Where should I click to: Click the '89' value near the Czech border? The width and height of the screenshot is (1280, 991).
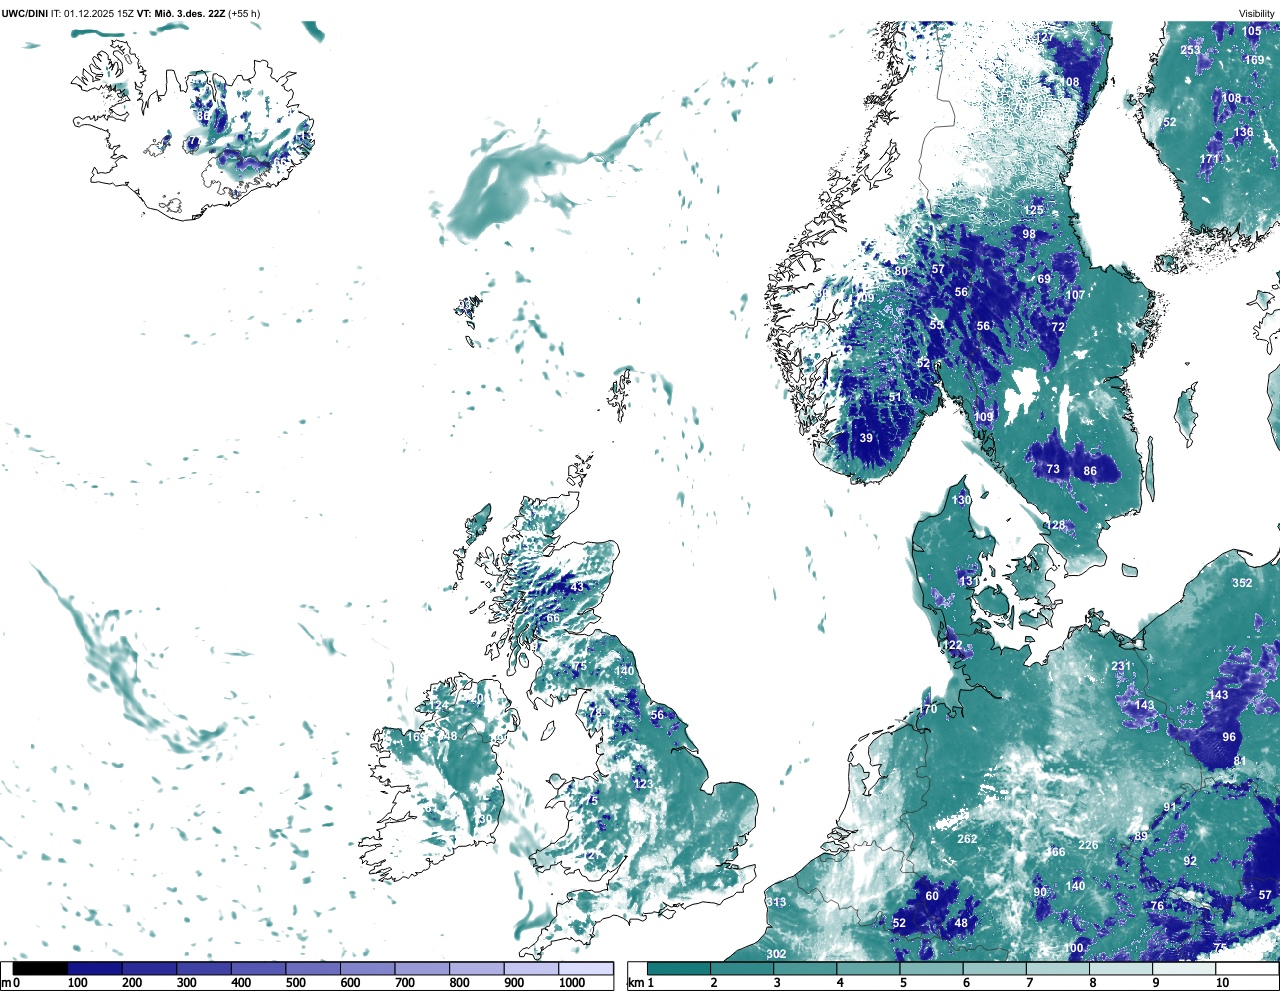(x=1141, y=837)
